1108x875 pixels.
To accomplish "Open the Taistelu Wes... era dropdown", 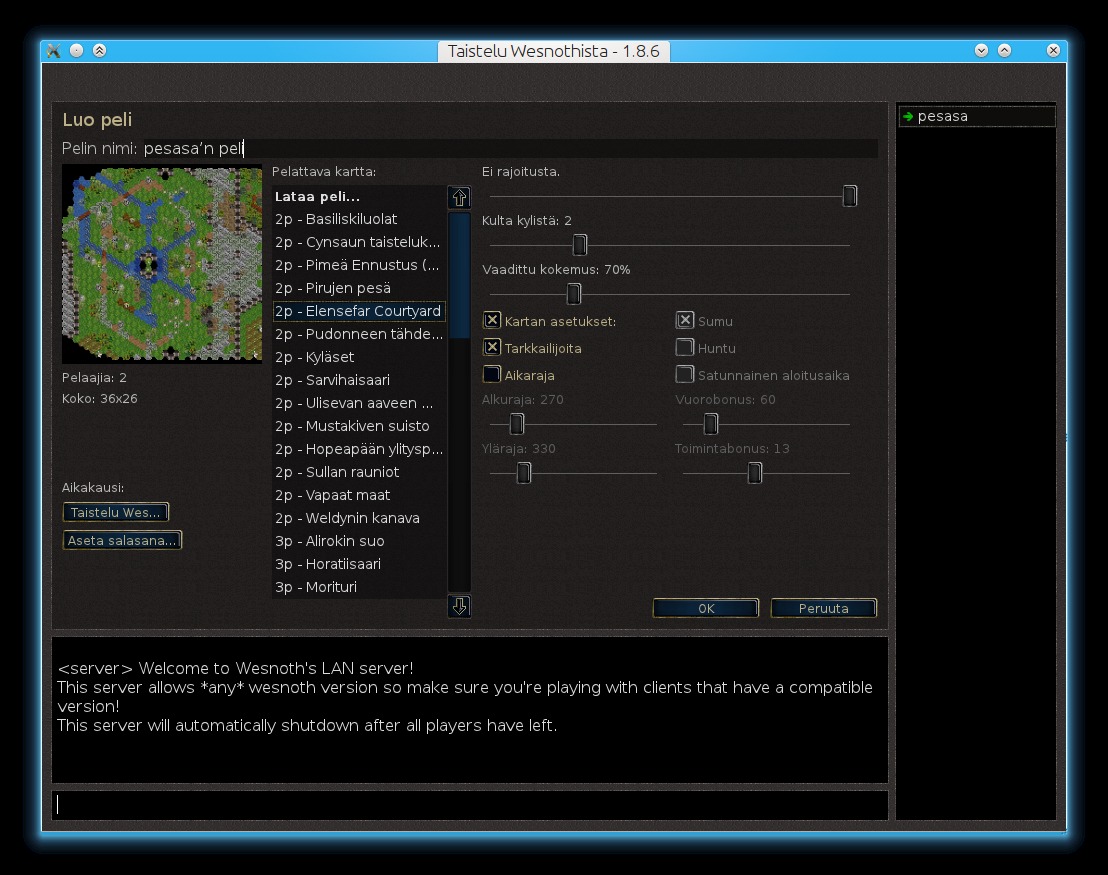I will 116,512.
